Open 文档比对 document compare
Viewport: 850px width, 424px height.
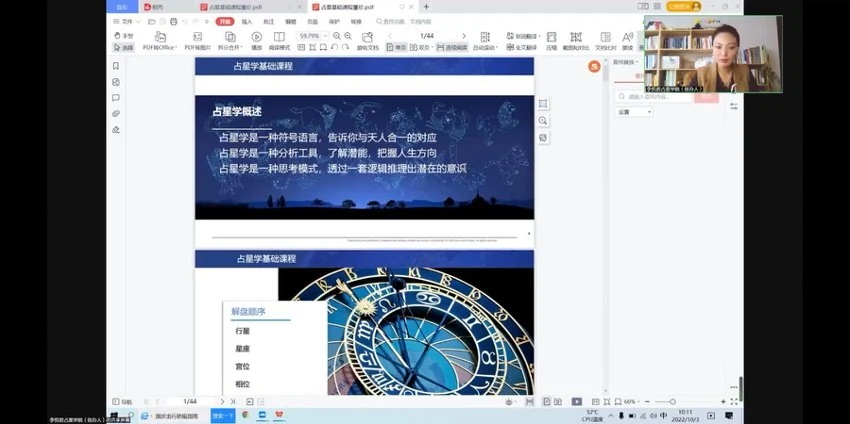coord(606,42)
